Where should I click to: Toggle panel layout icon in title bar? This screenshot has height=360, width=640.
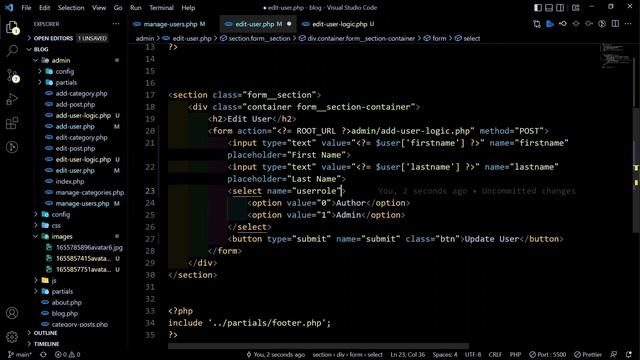coord(549,8)
